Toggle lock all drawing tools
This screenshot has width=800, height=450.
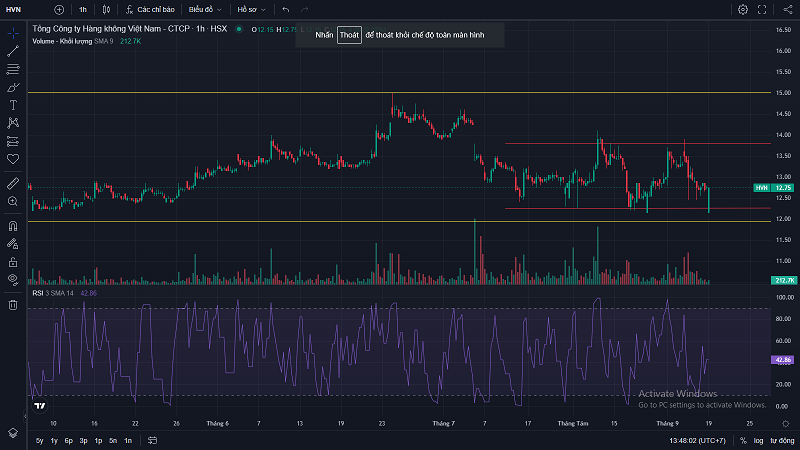(13, 260)
